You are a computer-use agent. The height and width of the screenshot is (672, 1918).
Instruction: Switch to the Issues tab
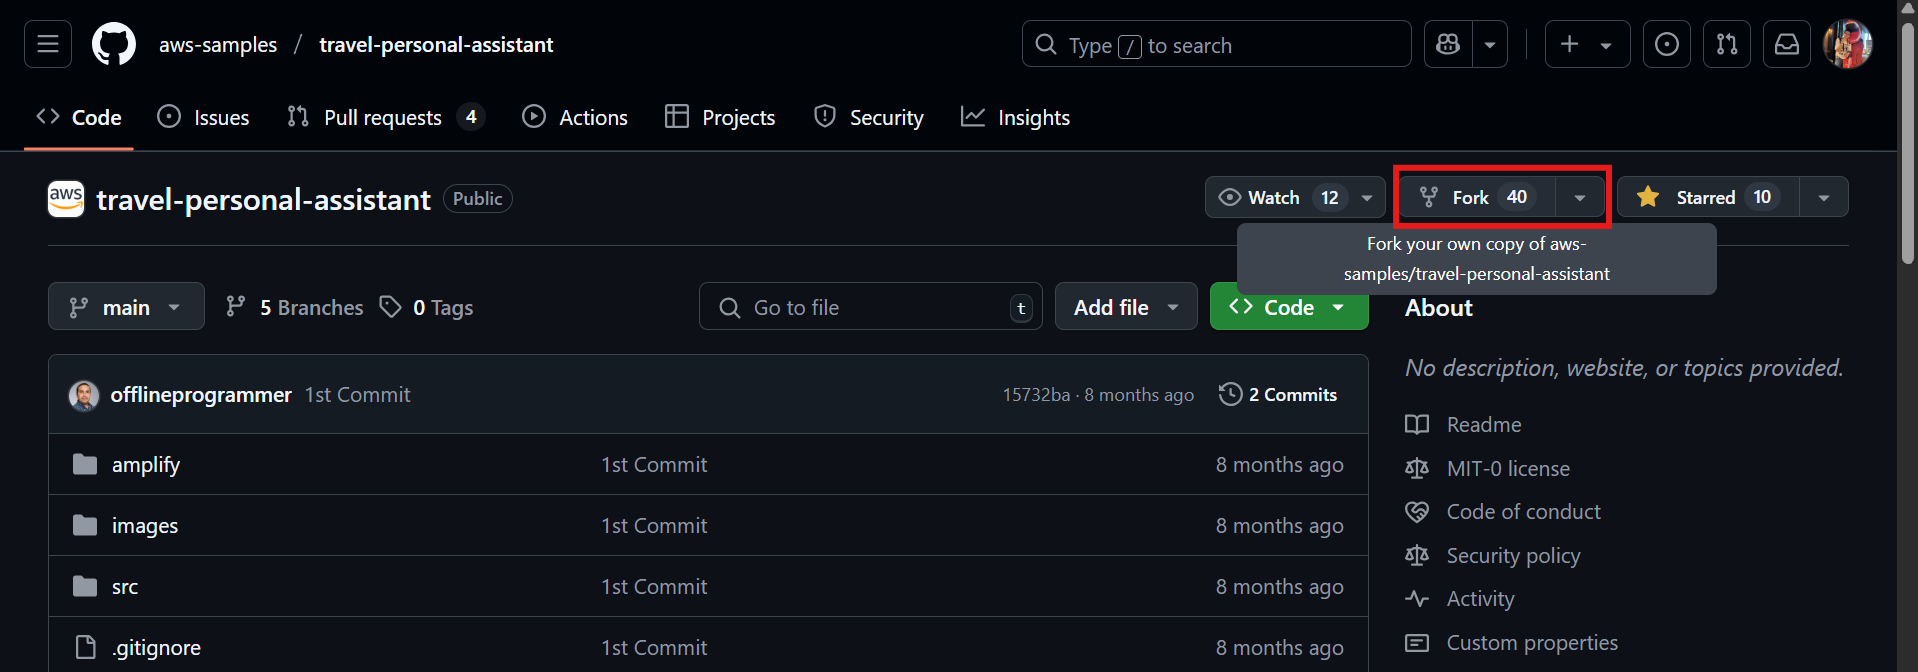pyautogui.click(x=203, y=117)
